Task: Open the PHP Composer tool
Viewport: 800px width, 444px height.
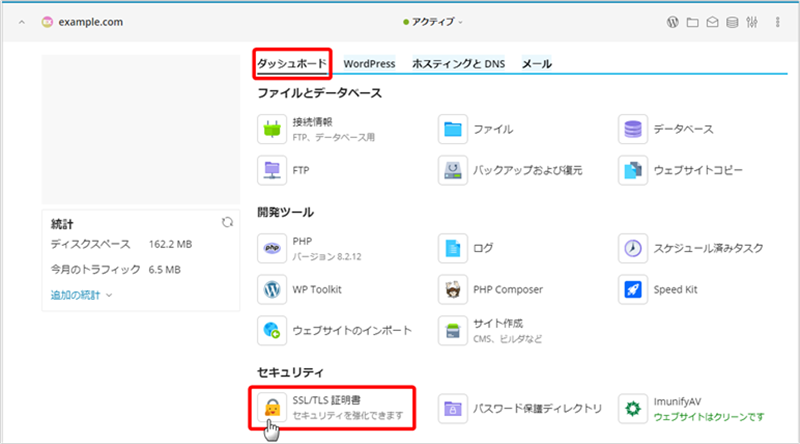Action: tap(490, 289)
